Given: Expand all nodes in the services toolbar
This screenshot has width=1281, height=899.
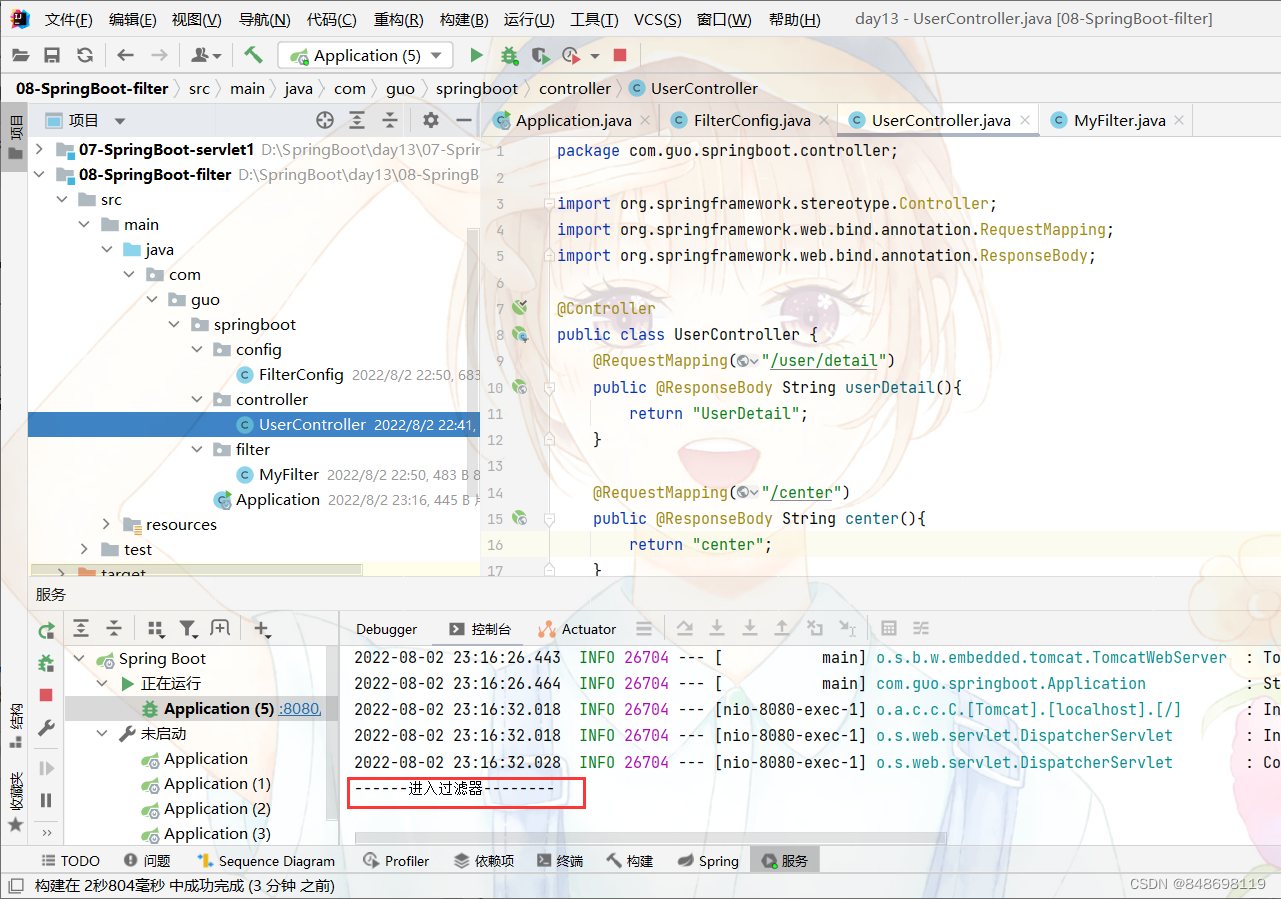Looking at the screenshot, I should pos(81,628).
